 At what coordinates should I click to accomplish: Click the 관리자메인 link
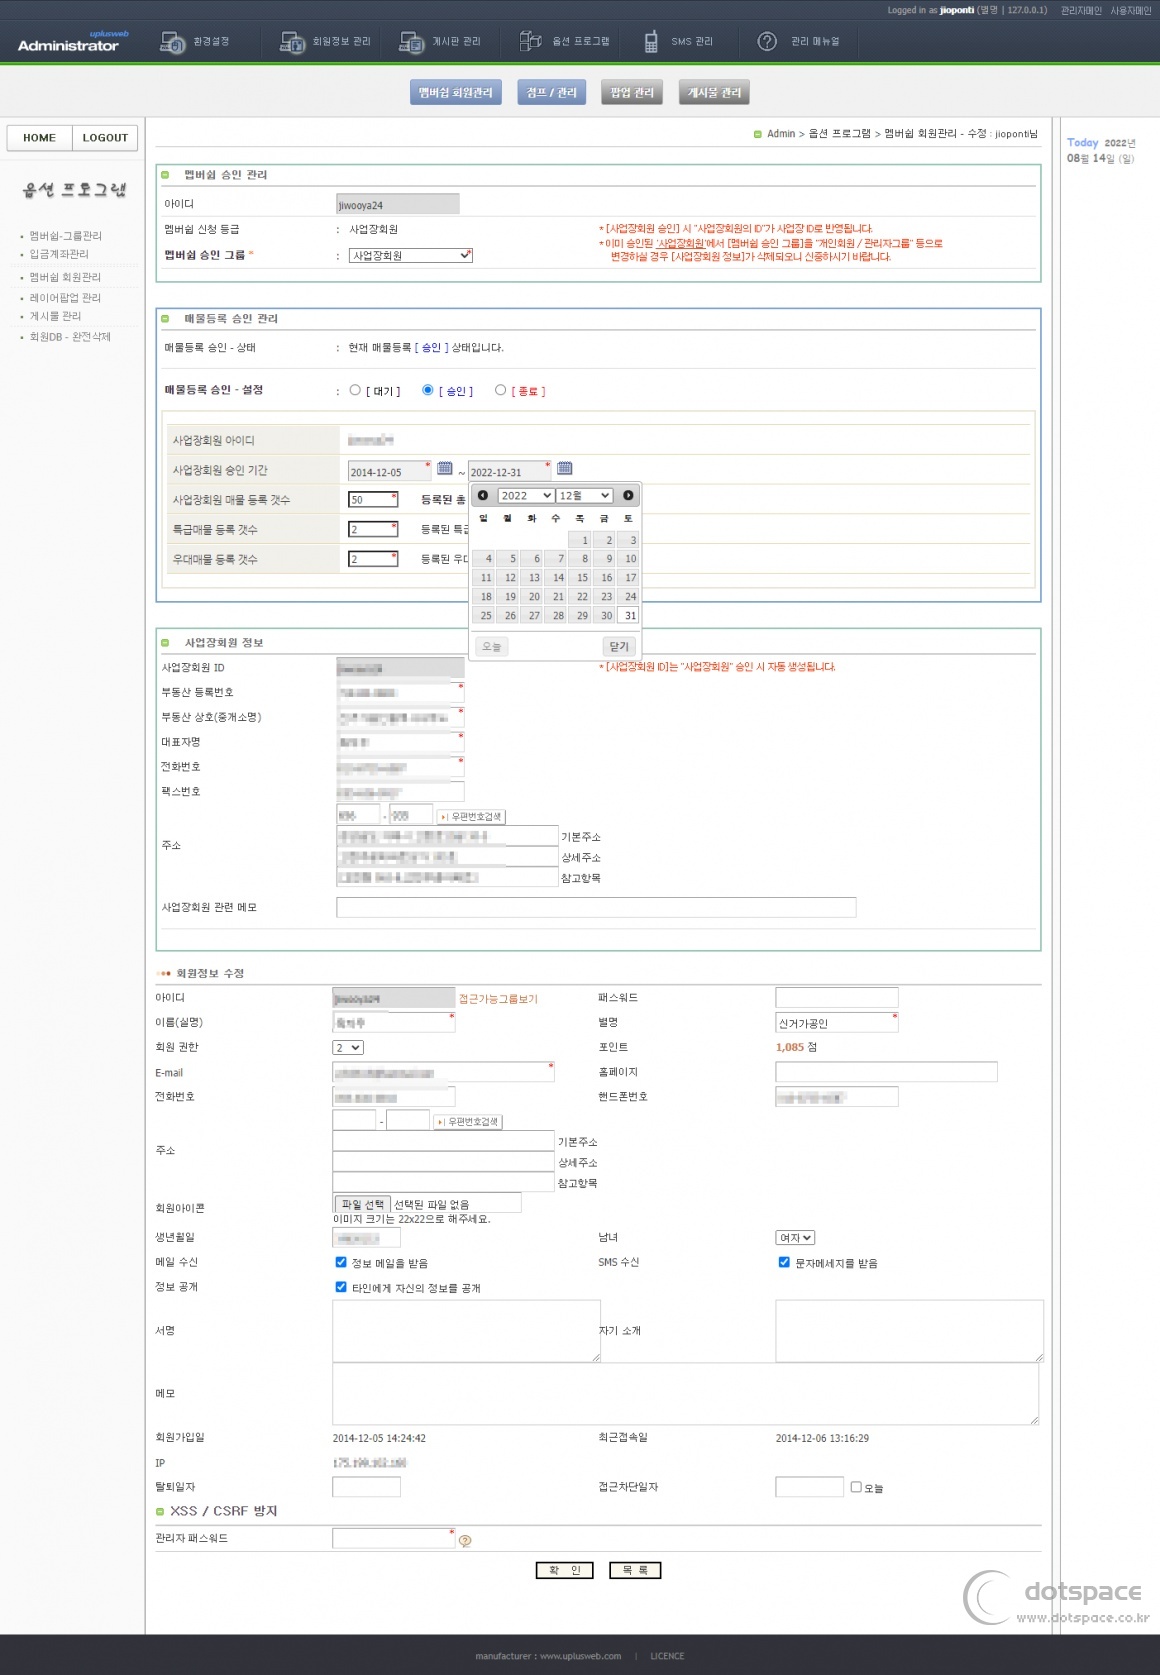(1081, 11)
